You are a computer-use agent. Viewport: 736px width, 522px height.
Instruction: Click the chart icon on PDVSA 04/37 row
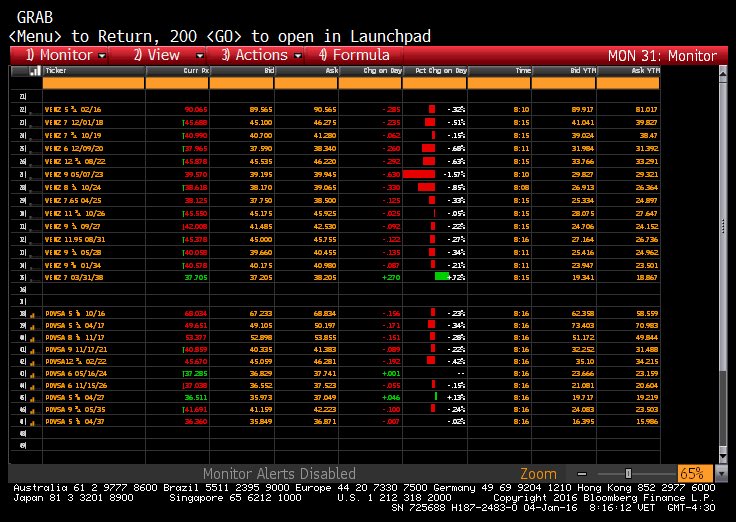click(x=33, y=422)
